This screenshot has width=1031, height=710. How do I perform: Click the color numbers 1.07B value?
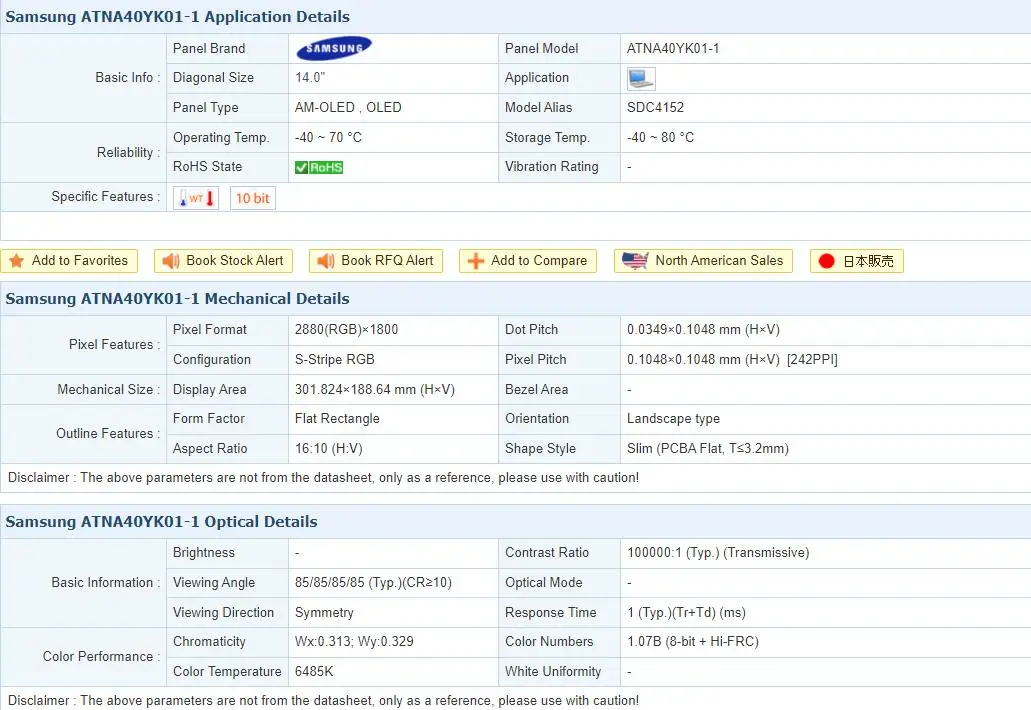692,642
